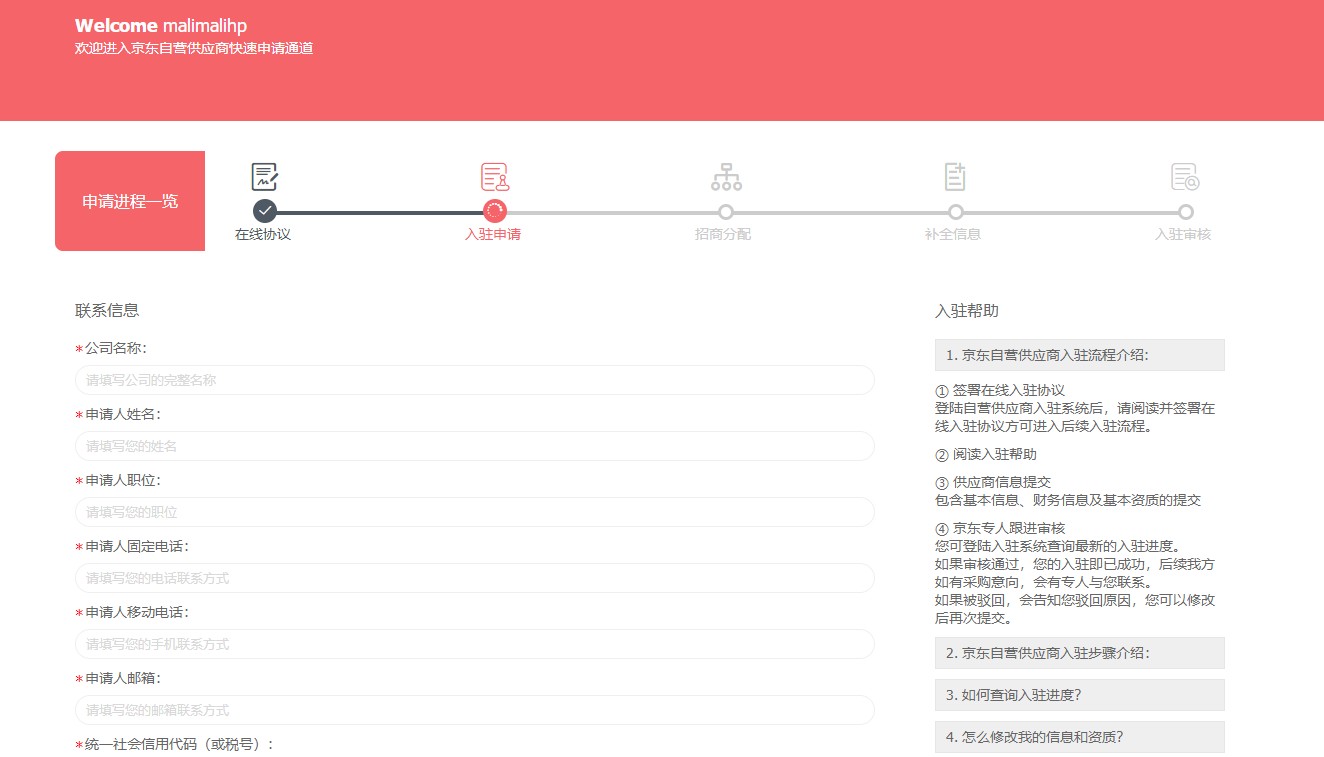Select the 入驻申请 step label
The image size is (1324, 757).
(493, 235)
